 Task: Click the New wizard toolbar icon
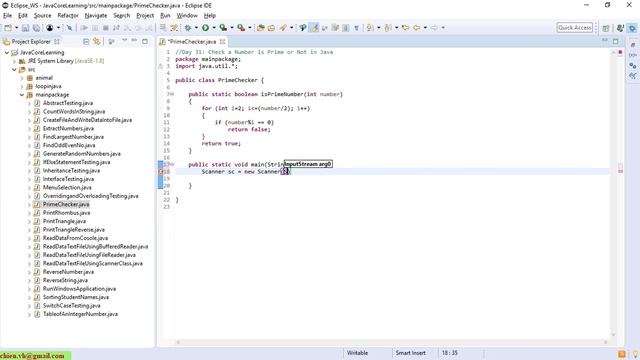point(8,28)
